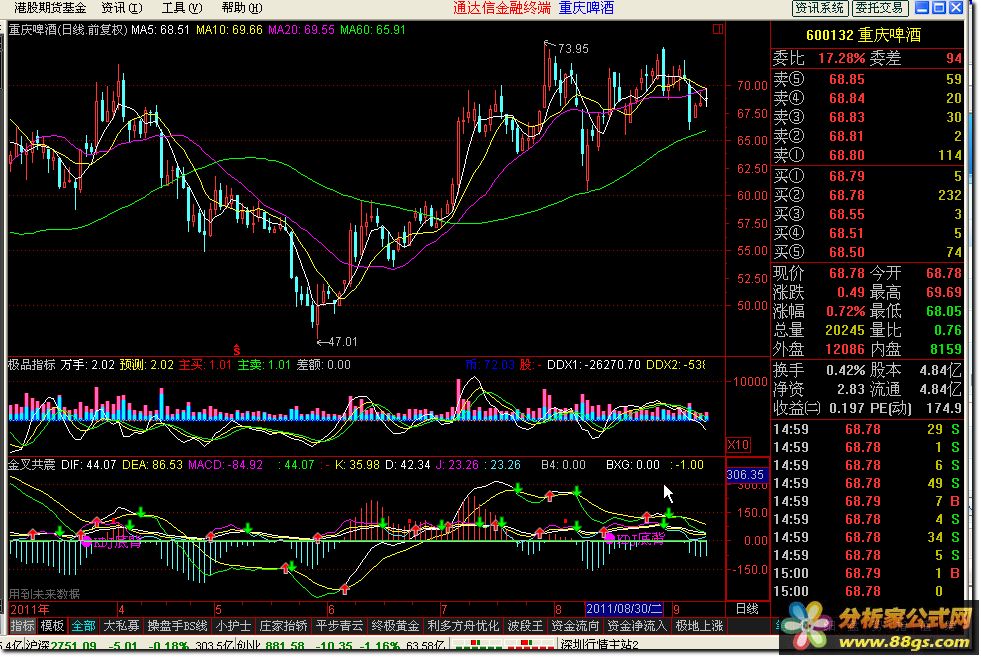Select the 操盘手BS线 indicator tab

(177, 626)
